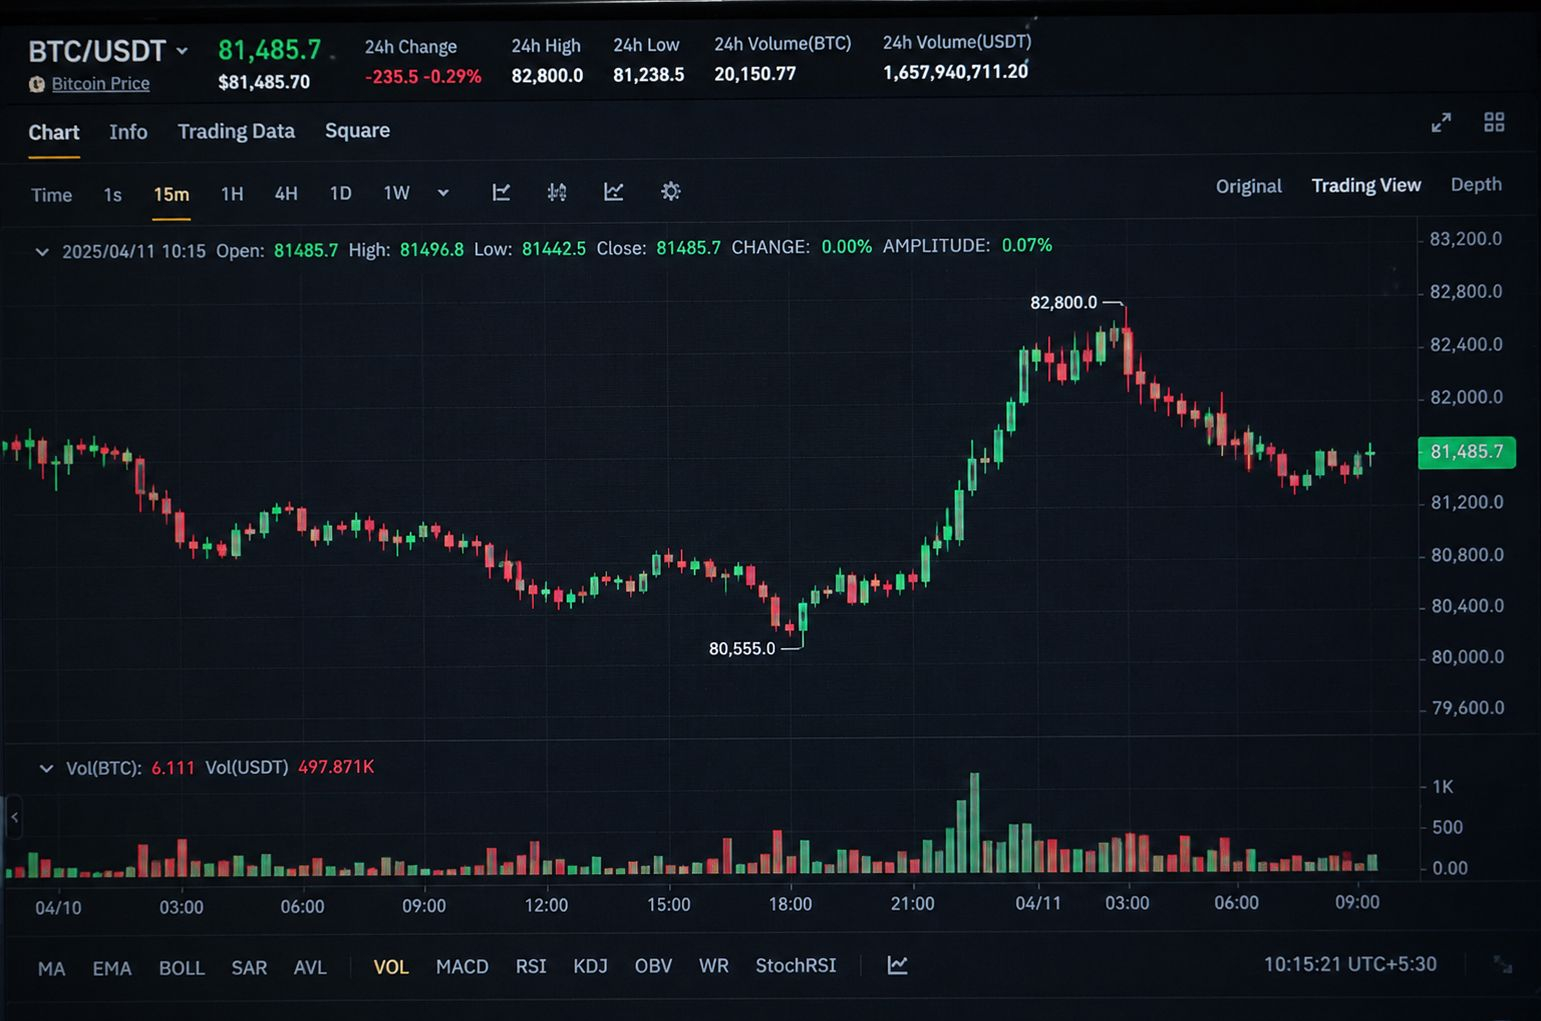
Task: Open the Bitcoin Price link
Action: [100, 84]
